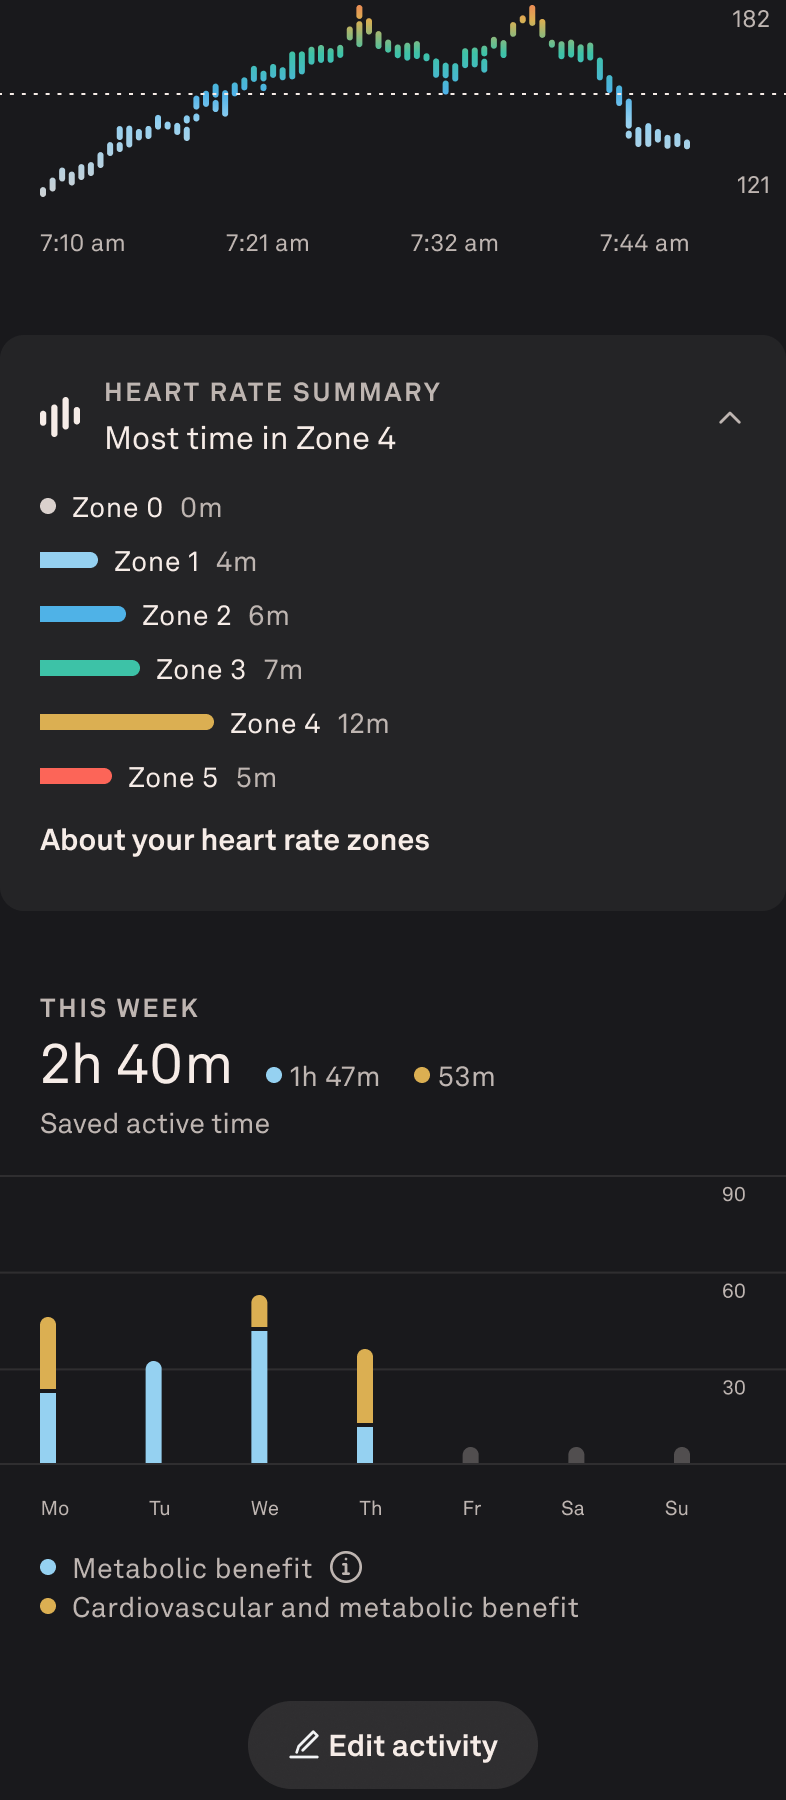Image resolution: width=786 pixels, height=1800 pixels.
Task: Open About your heart rate zones
Action: tap(235, 840)
